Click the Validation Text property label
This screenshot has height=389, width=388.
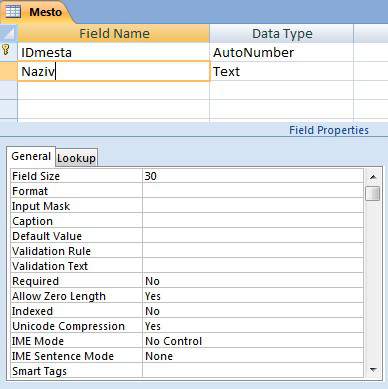click(x=50, y=266)
